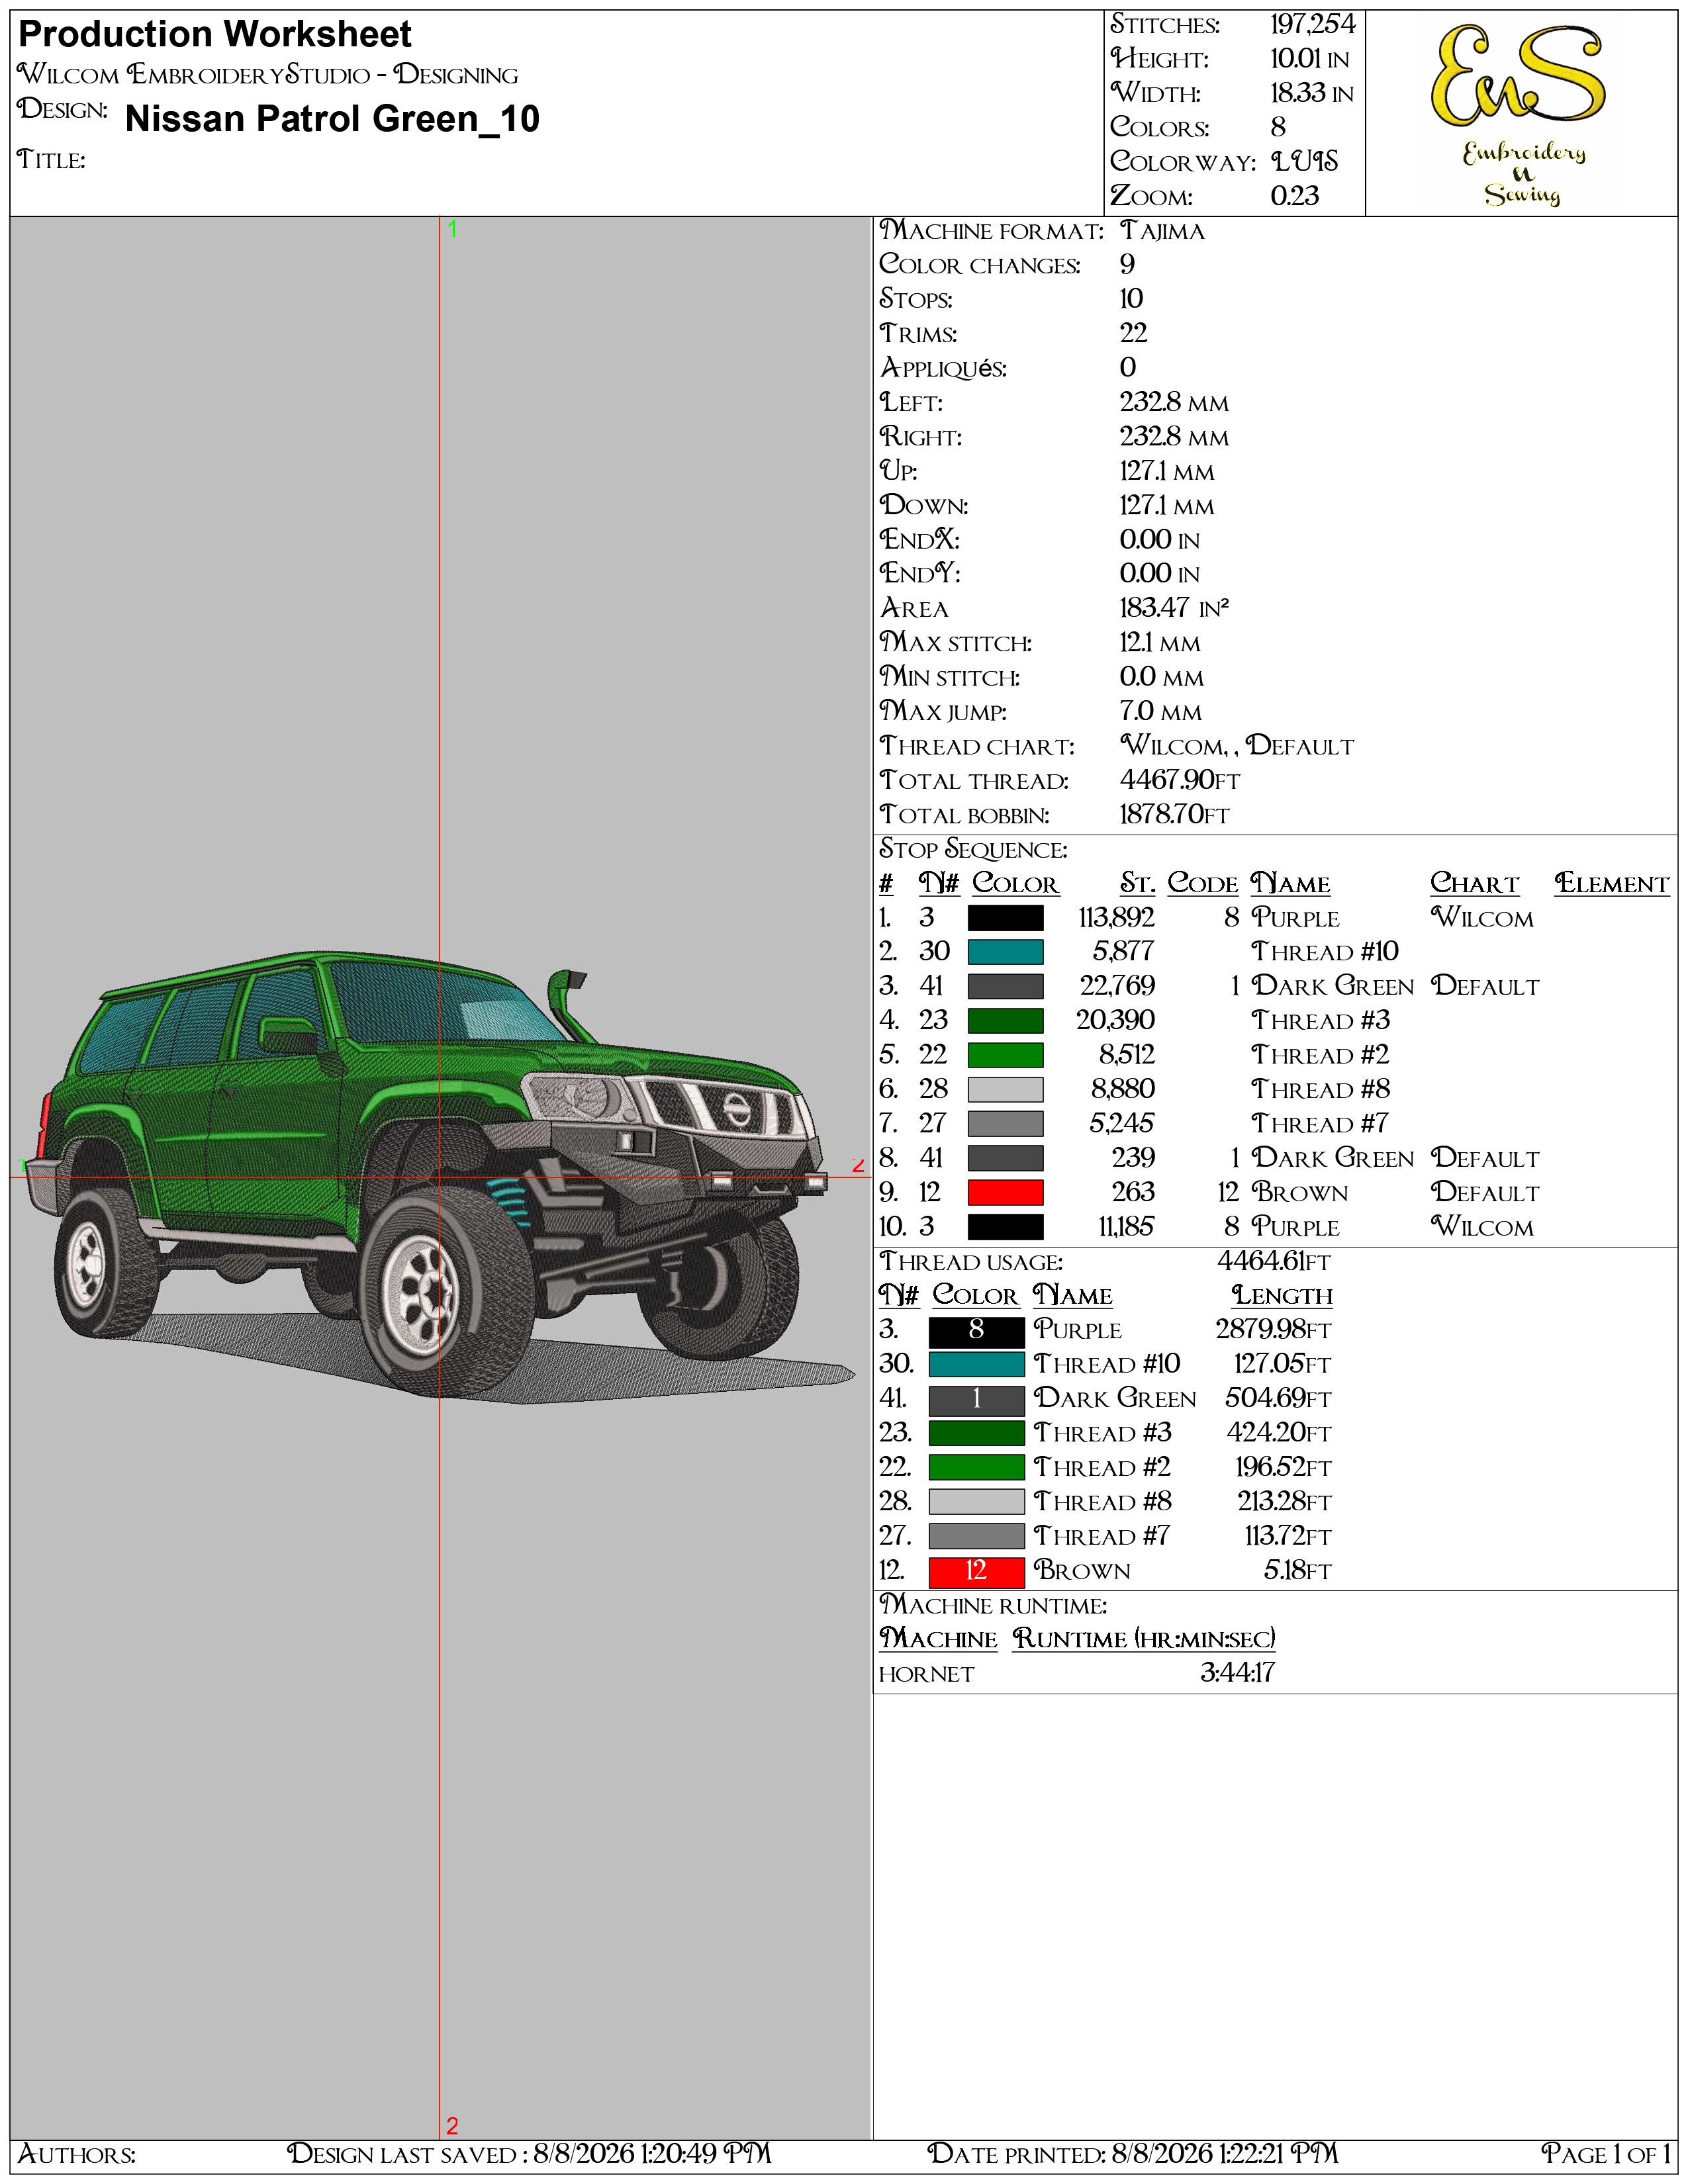Select the design name "Nissan Patrol Green_10"
This screenshot has height=2184, width=1688.
tap(332, 119)
